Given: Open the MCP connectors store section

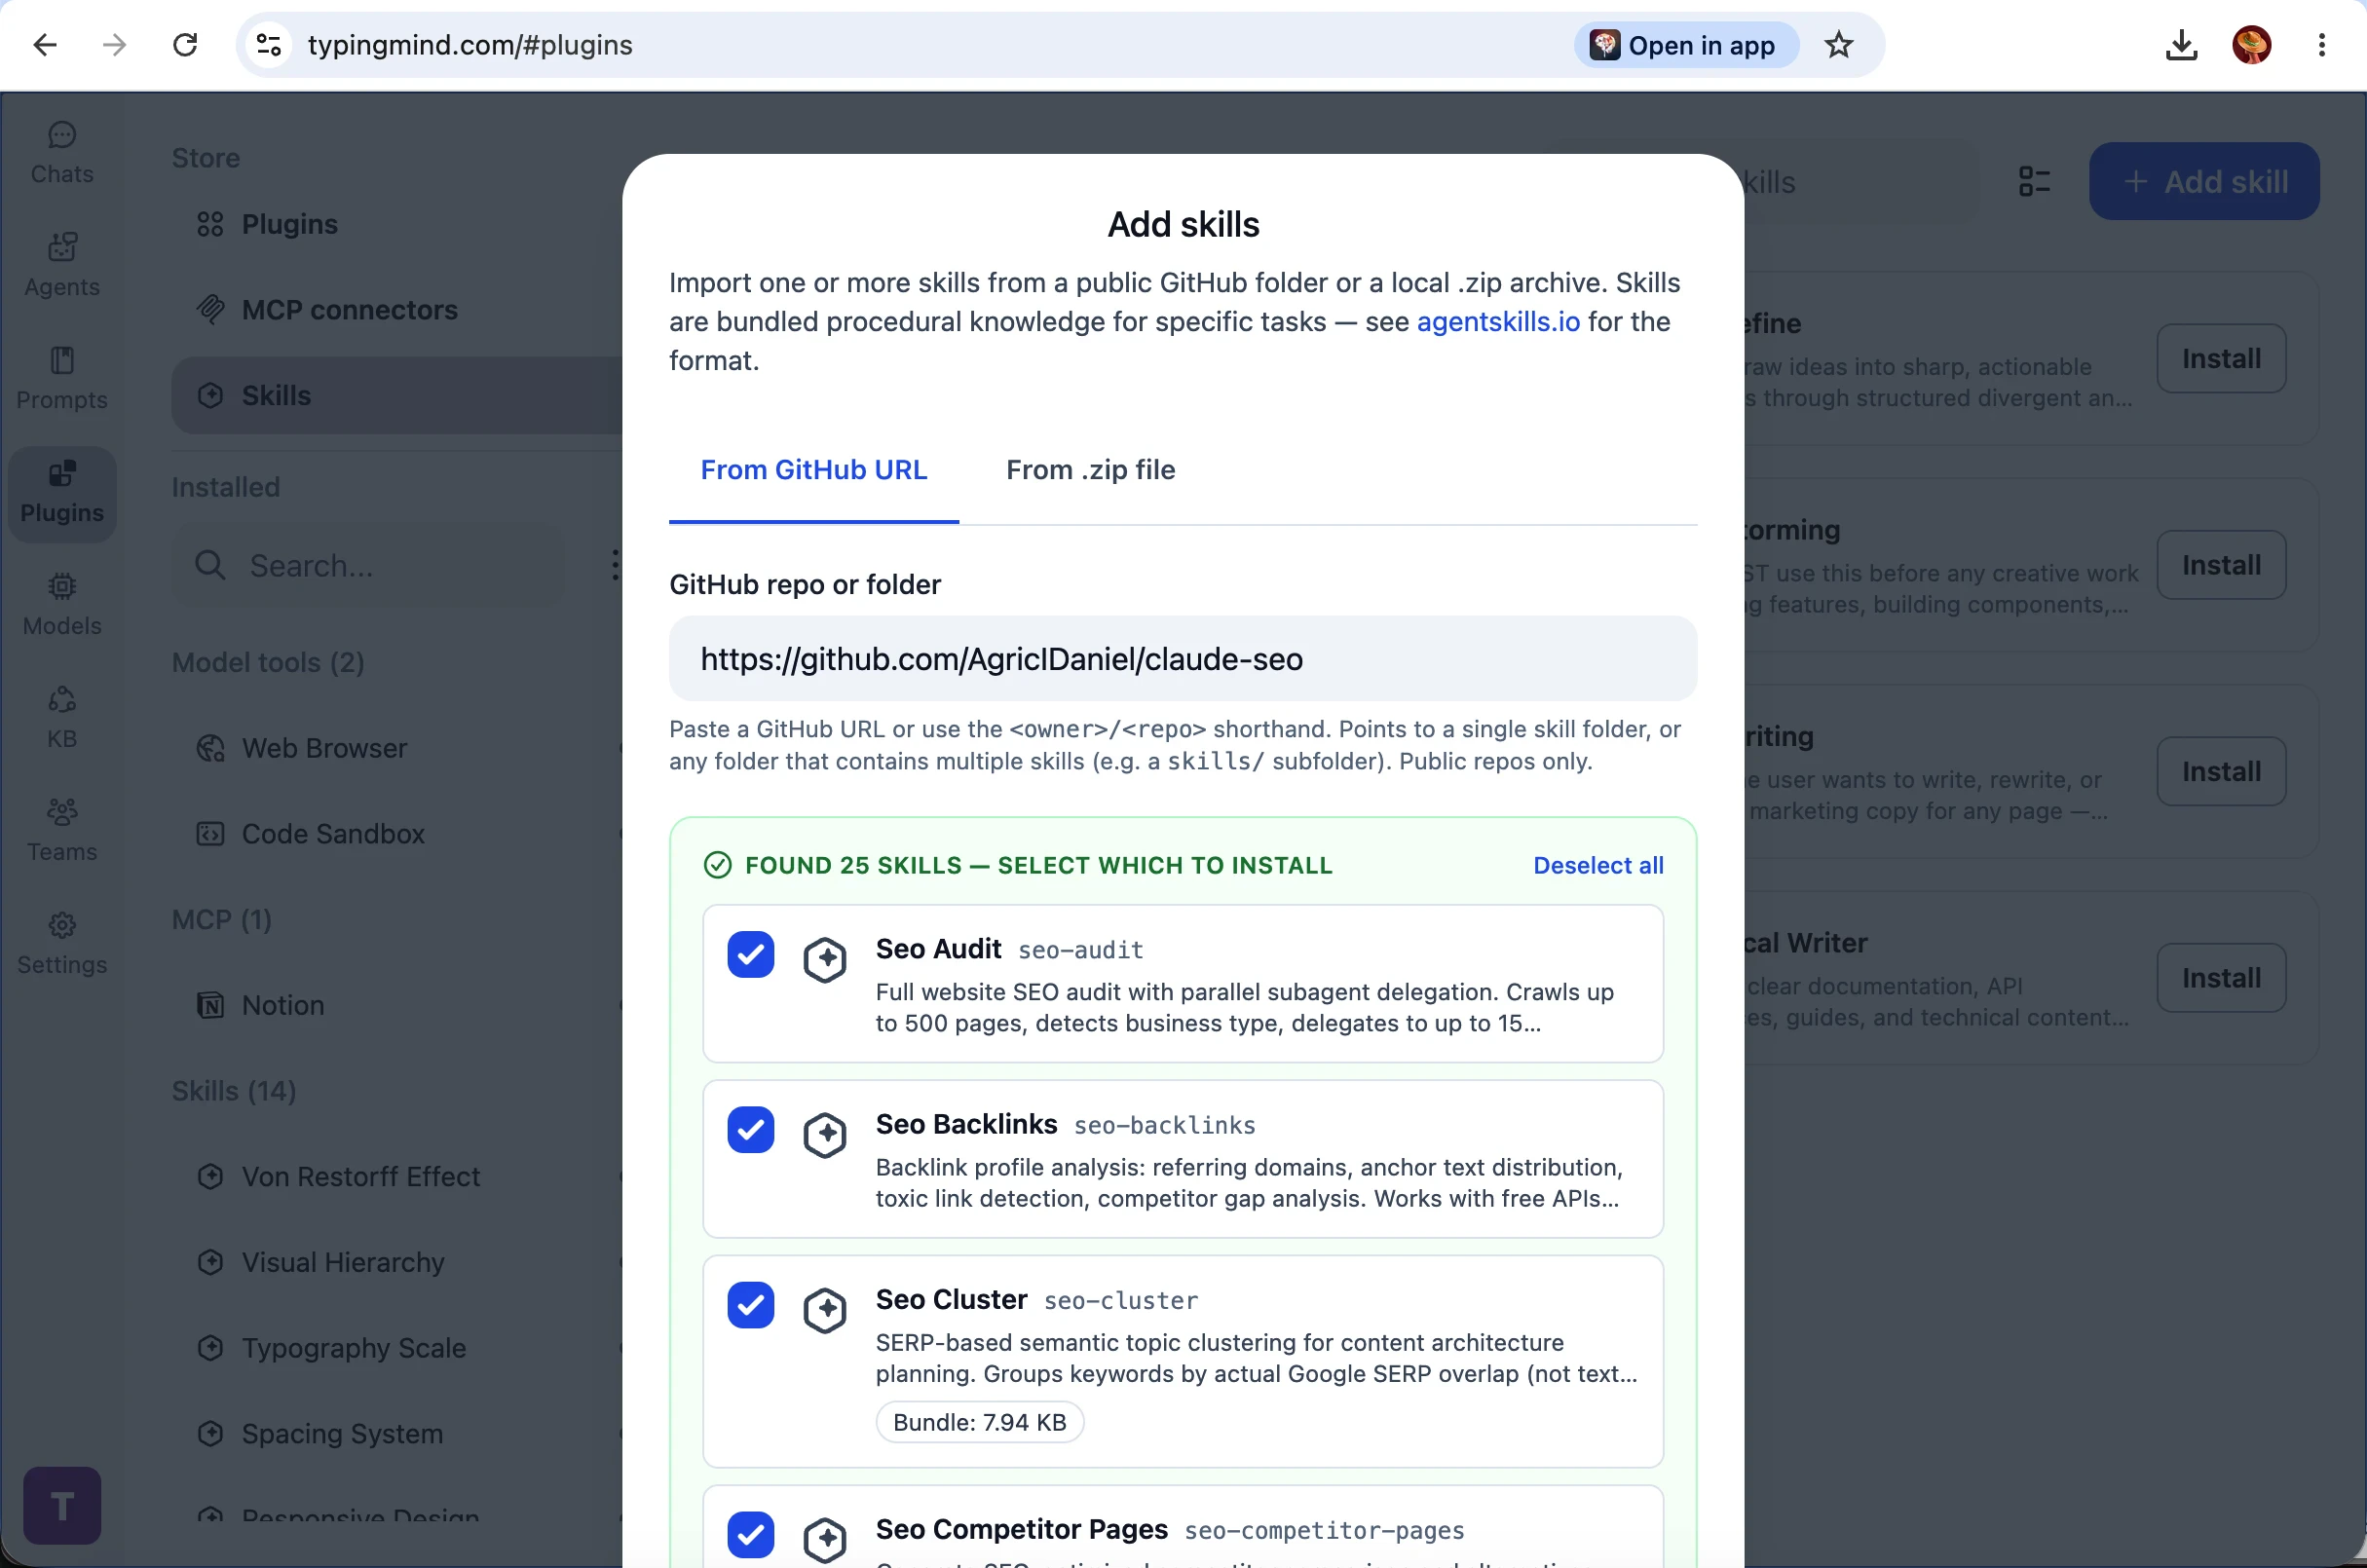Looking at the screenshot, I should click(397, 310).
